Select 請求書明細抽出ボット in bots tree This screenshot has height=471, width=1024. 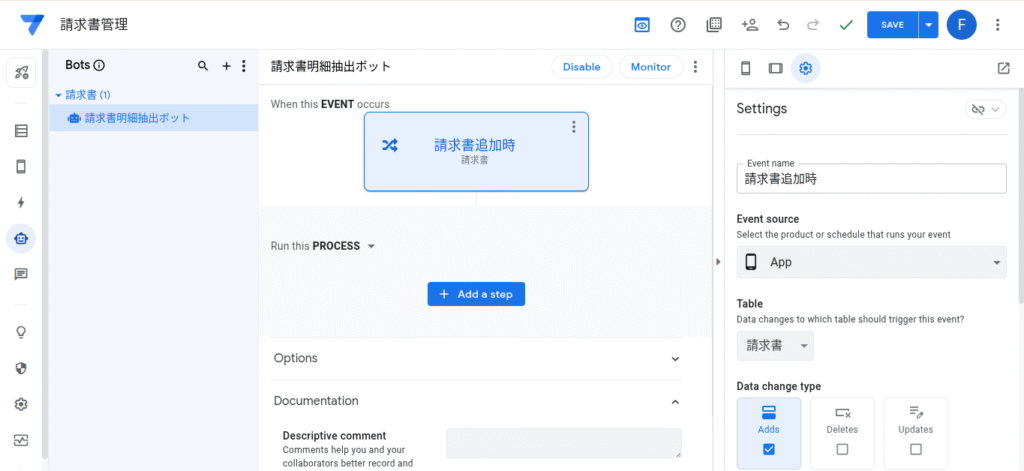[x=137, y=118]
